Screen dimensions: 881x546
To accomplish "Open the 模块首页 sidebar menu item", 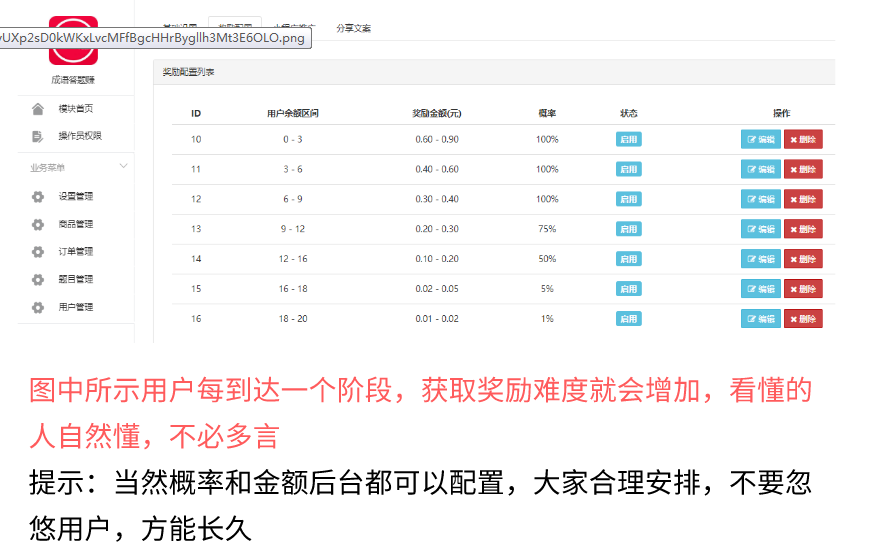I will tap(75, 109).
